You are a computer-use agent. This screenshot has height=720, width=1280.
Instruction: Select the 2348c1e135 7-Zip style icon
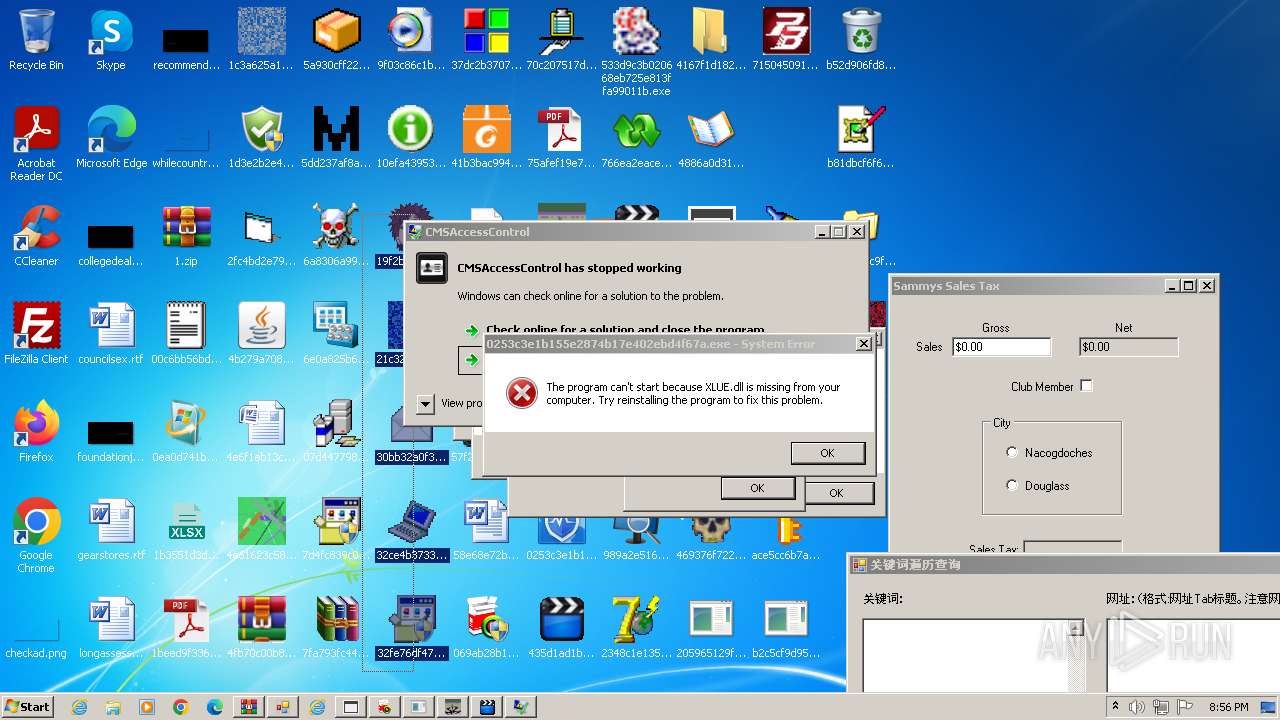pos(636,627)
